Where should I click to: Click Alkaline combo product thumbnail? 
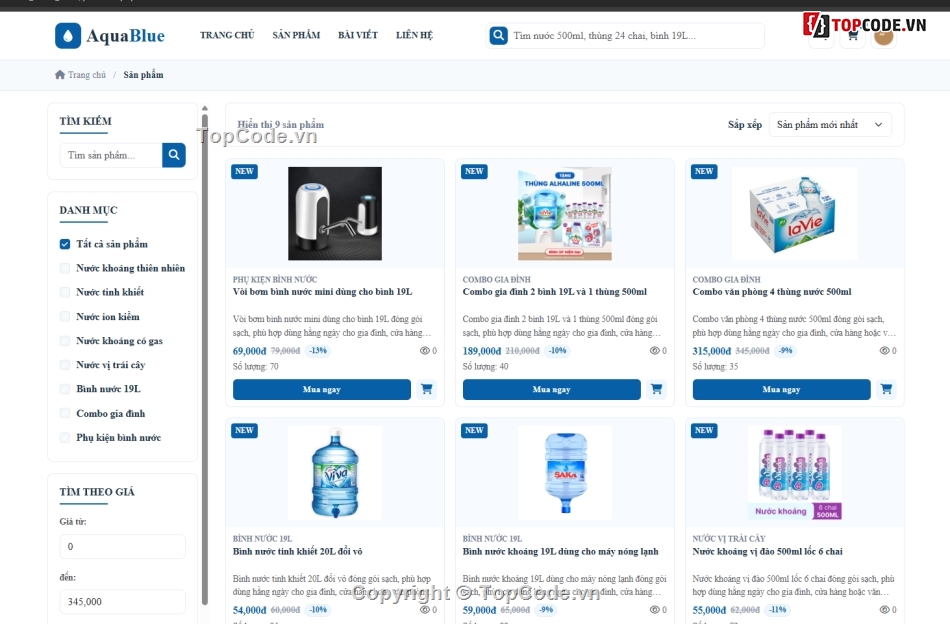pos(565,213)
